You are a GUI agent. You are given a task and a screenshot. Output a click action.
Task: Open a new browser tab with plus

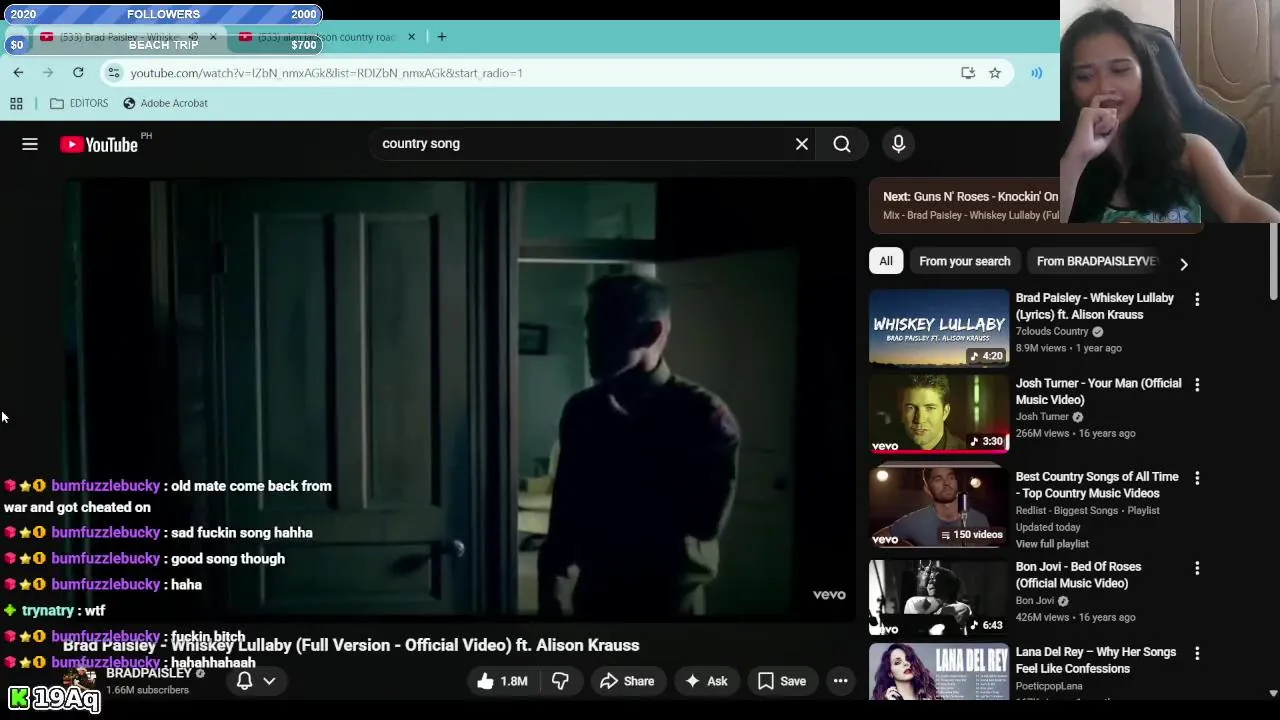coord(441,37)
